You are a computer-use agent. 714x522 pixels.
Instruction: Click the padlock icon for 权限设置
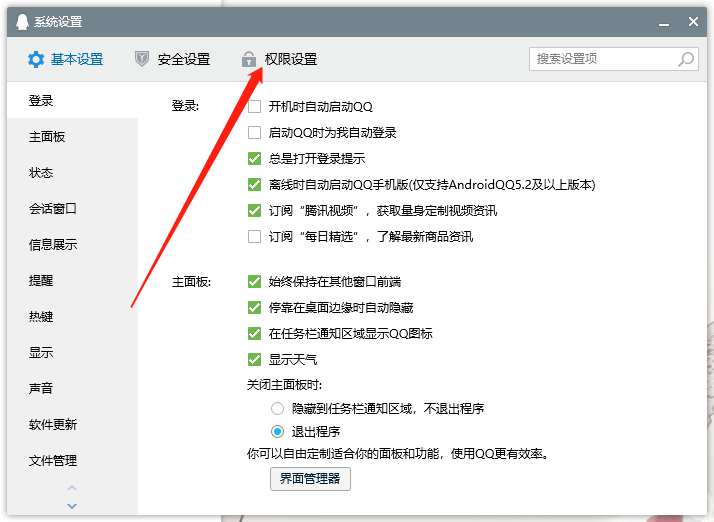[x=249, y=59]
